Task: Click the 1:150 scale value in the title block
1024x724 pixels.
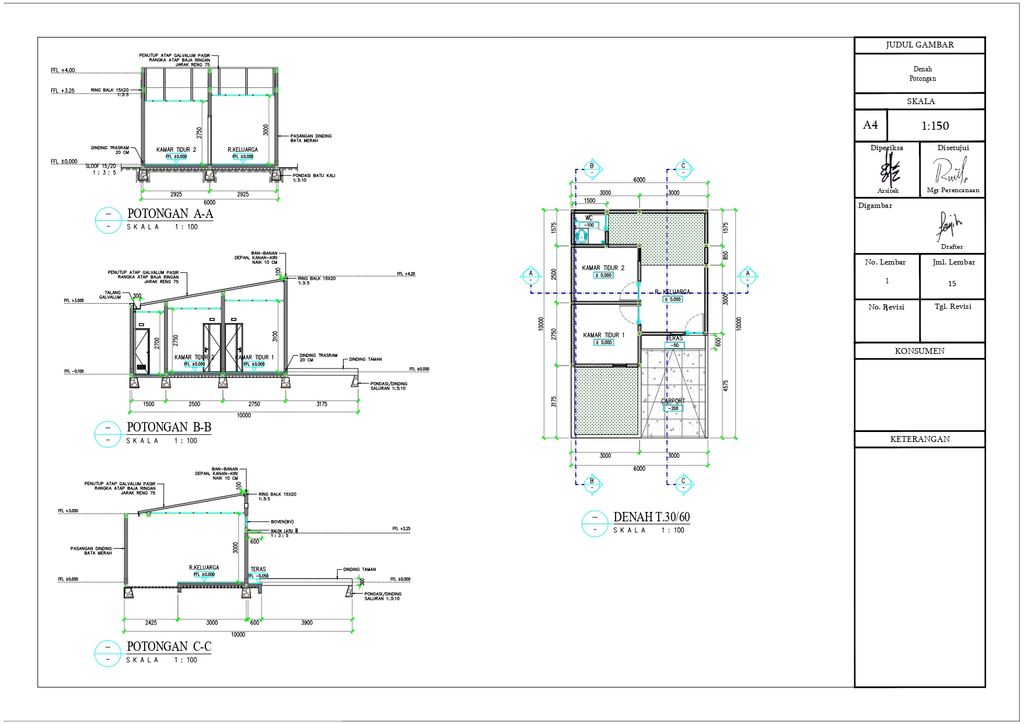Action: pyautogui.click(x=935, y=126)
